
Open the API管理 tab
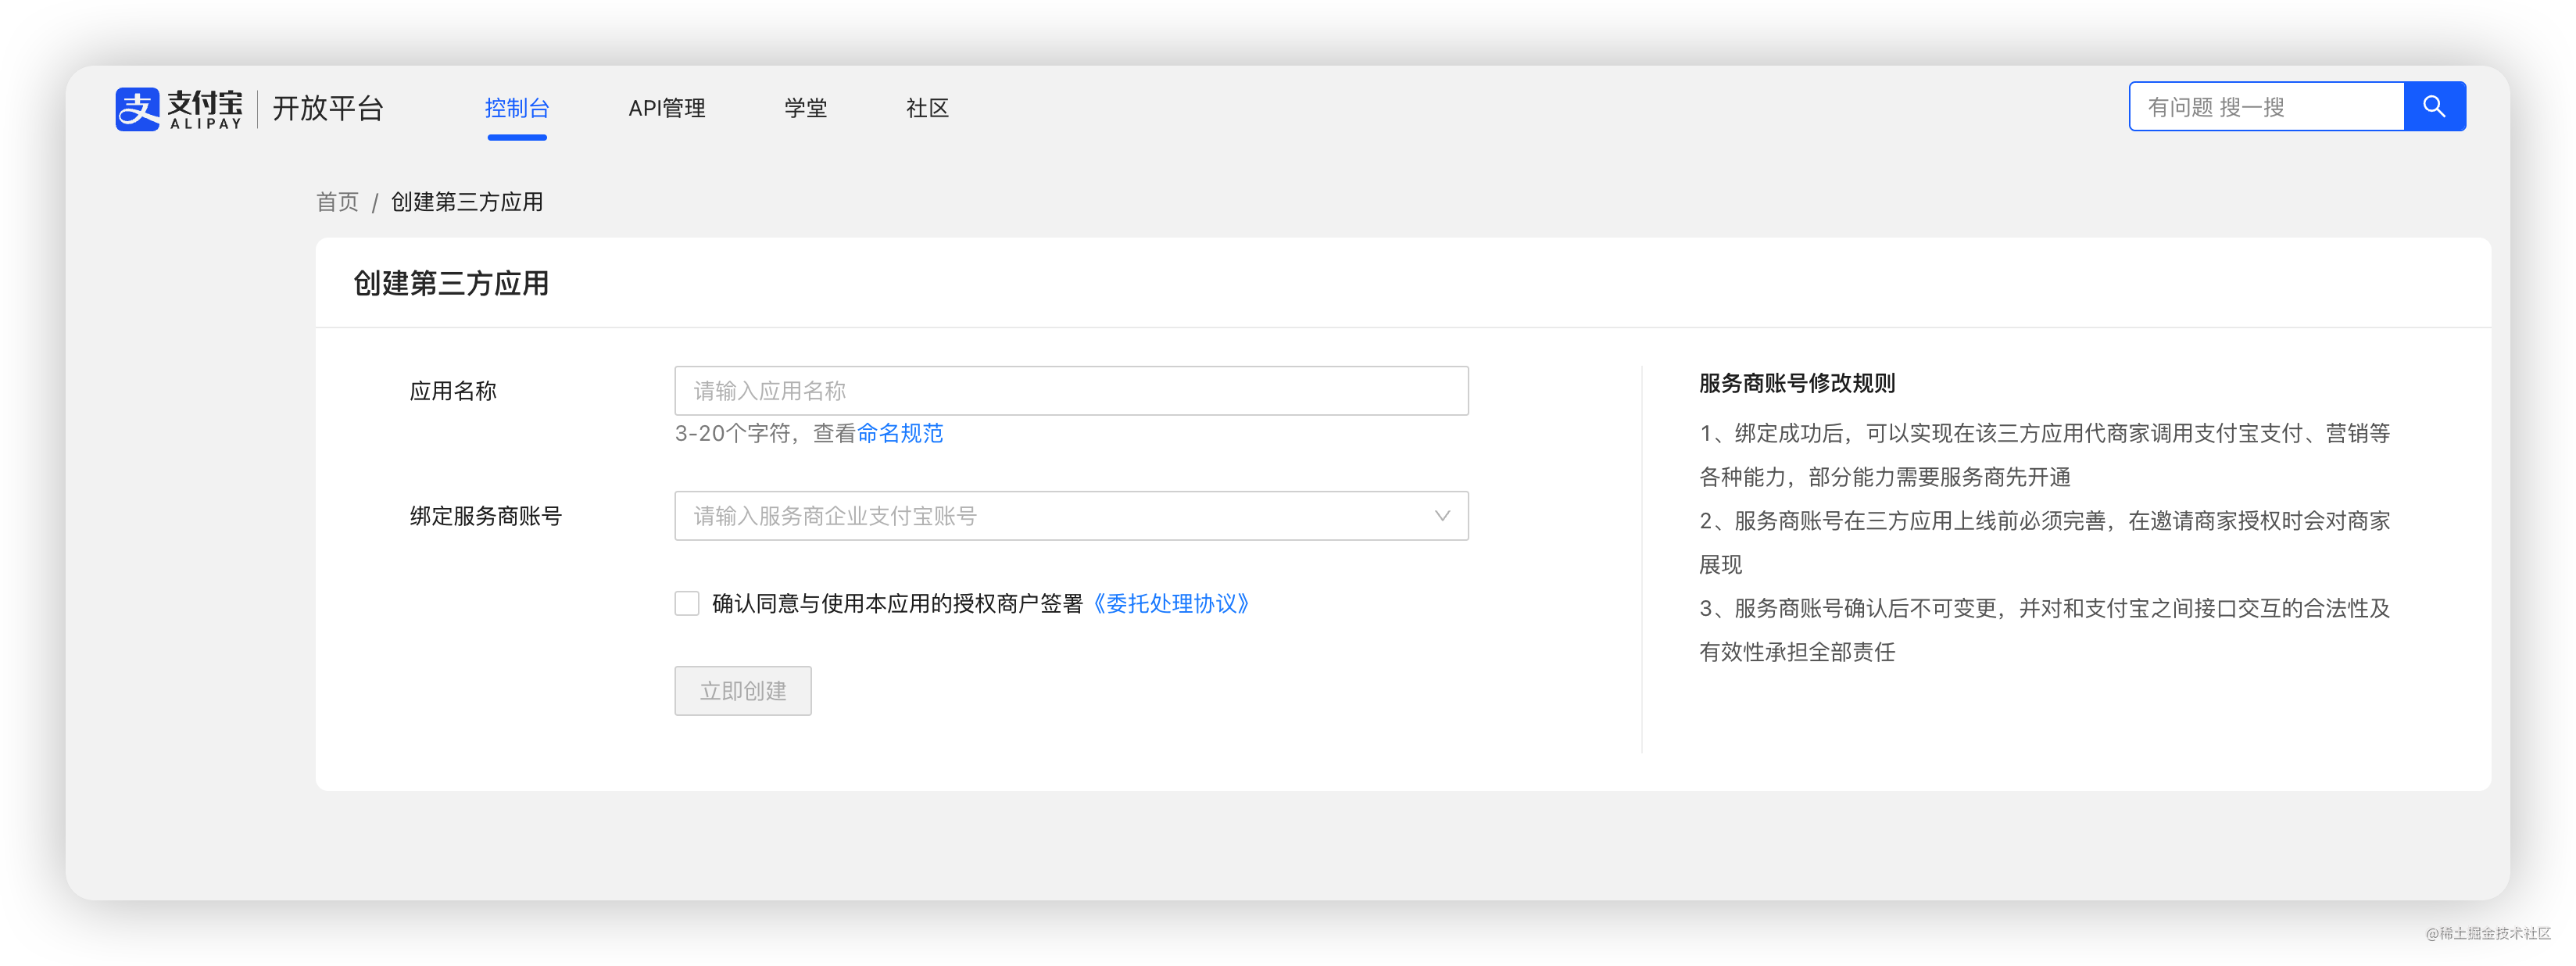pyautogui.click(x=667, y=108)
